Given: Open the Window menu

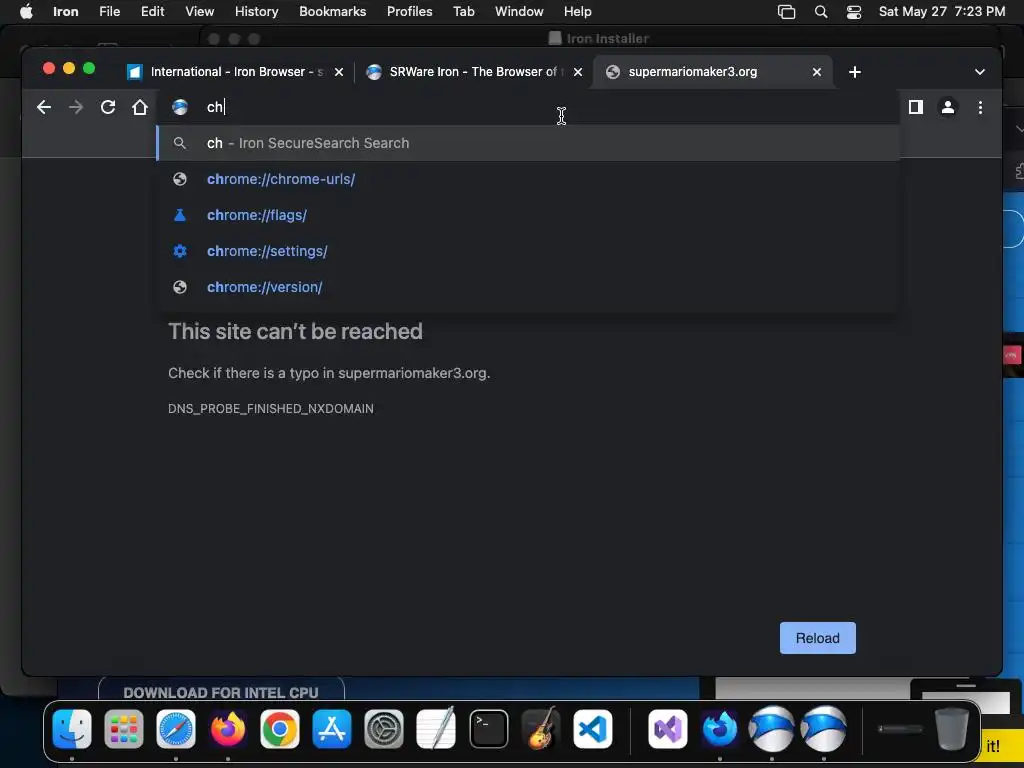Looking at the screenshot, I should [x=519, y=12].
